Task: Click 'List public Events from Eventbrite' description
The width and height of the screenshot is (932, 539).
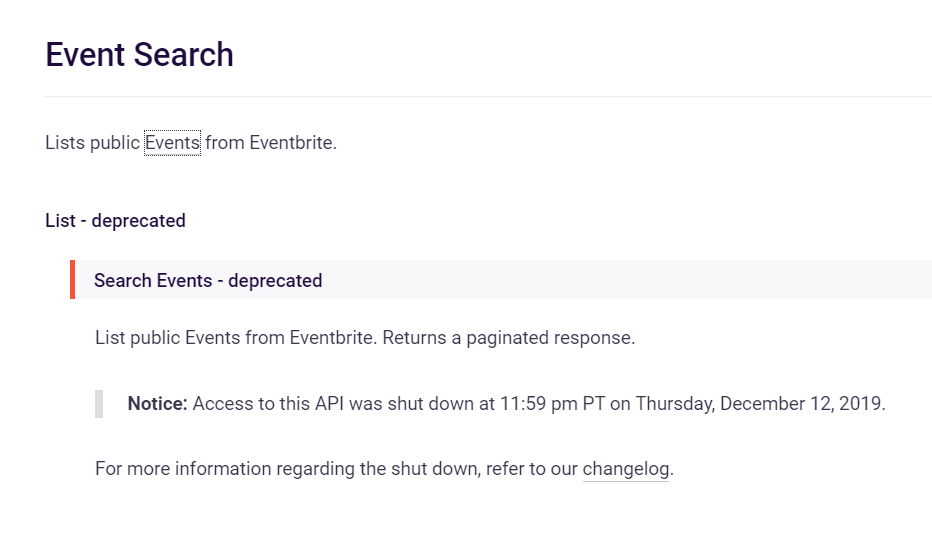Action: 235,338
